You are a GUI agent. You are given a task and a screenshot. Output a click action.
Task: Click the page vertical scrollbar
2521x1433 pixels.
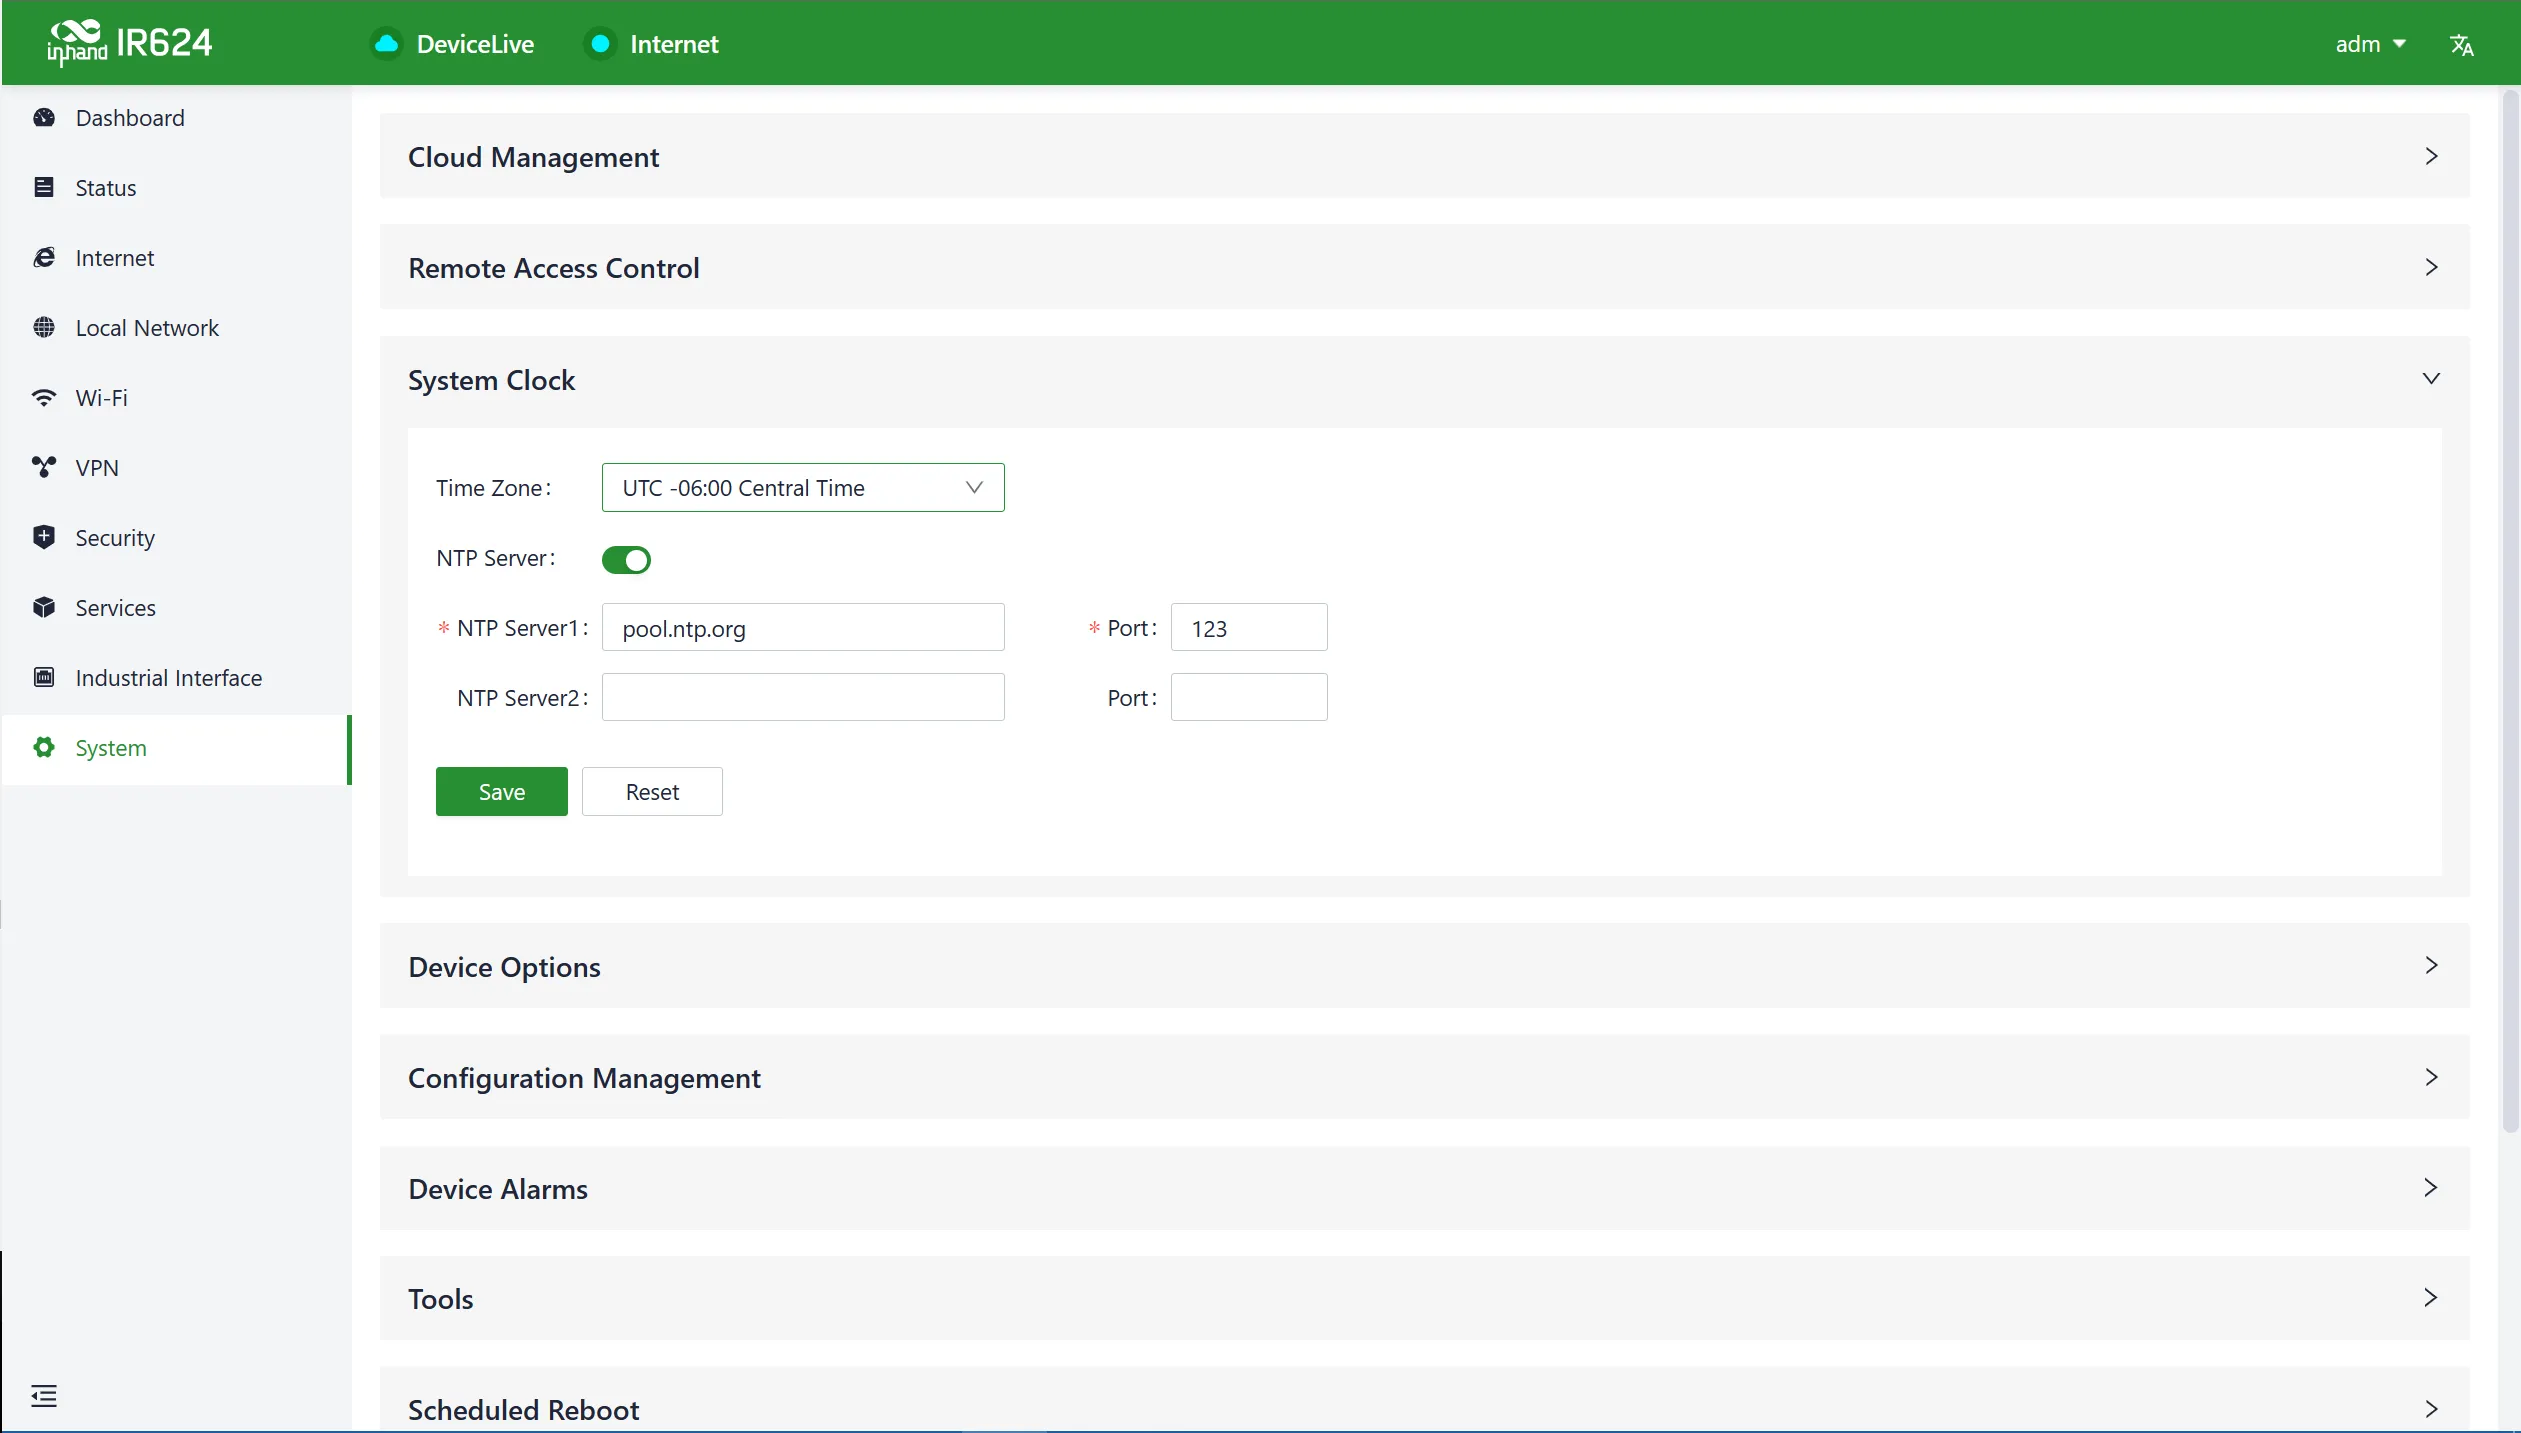(2510, 611)
